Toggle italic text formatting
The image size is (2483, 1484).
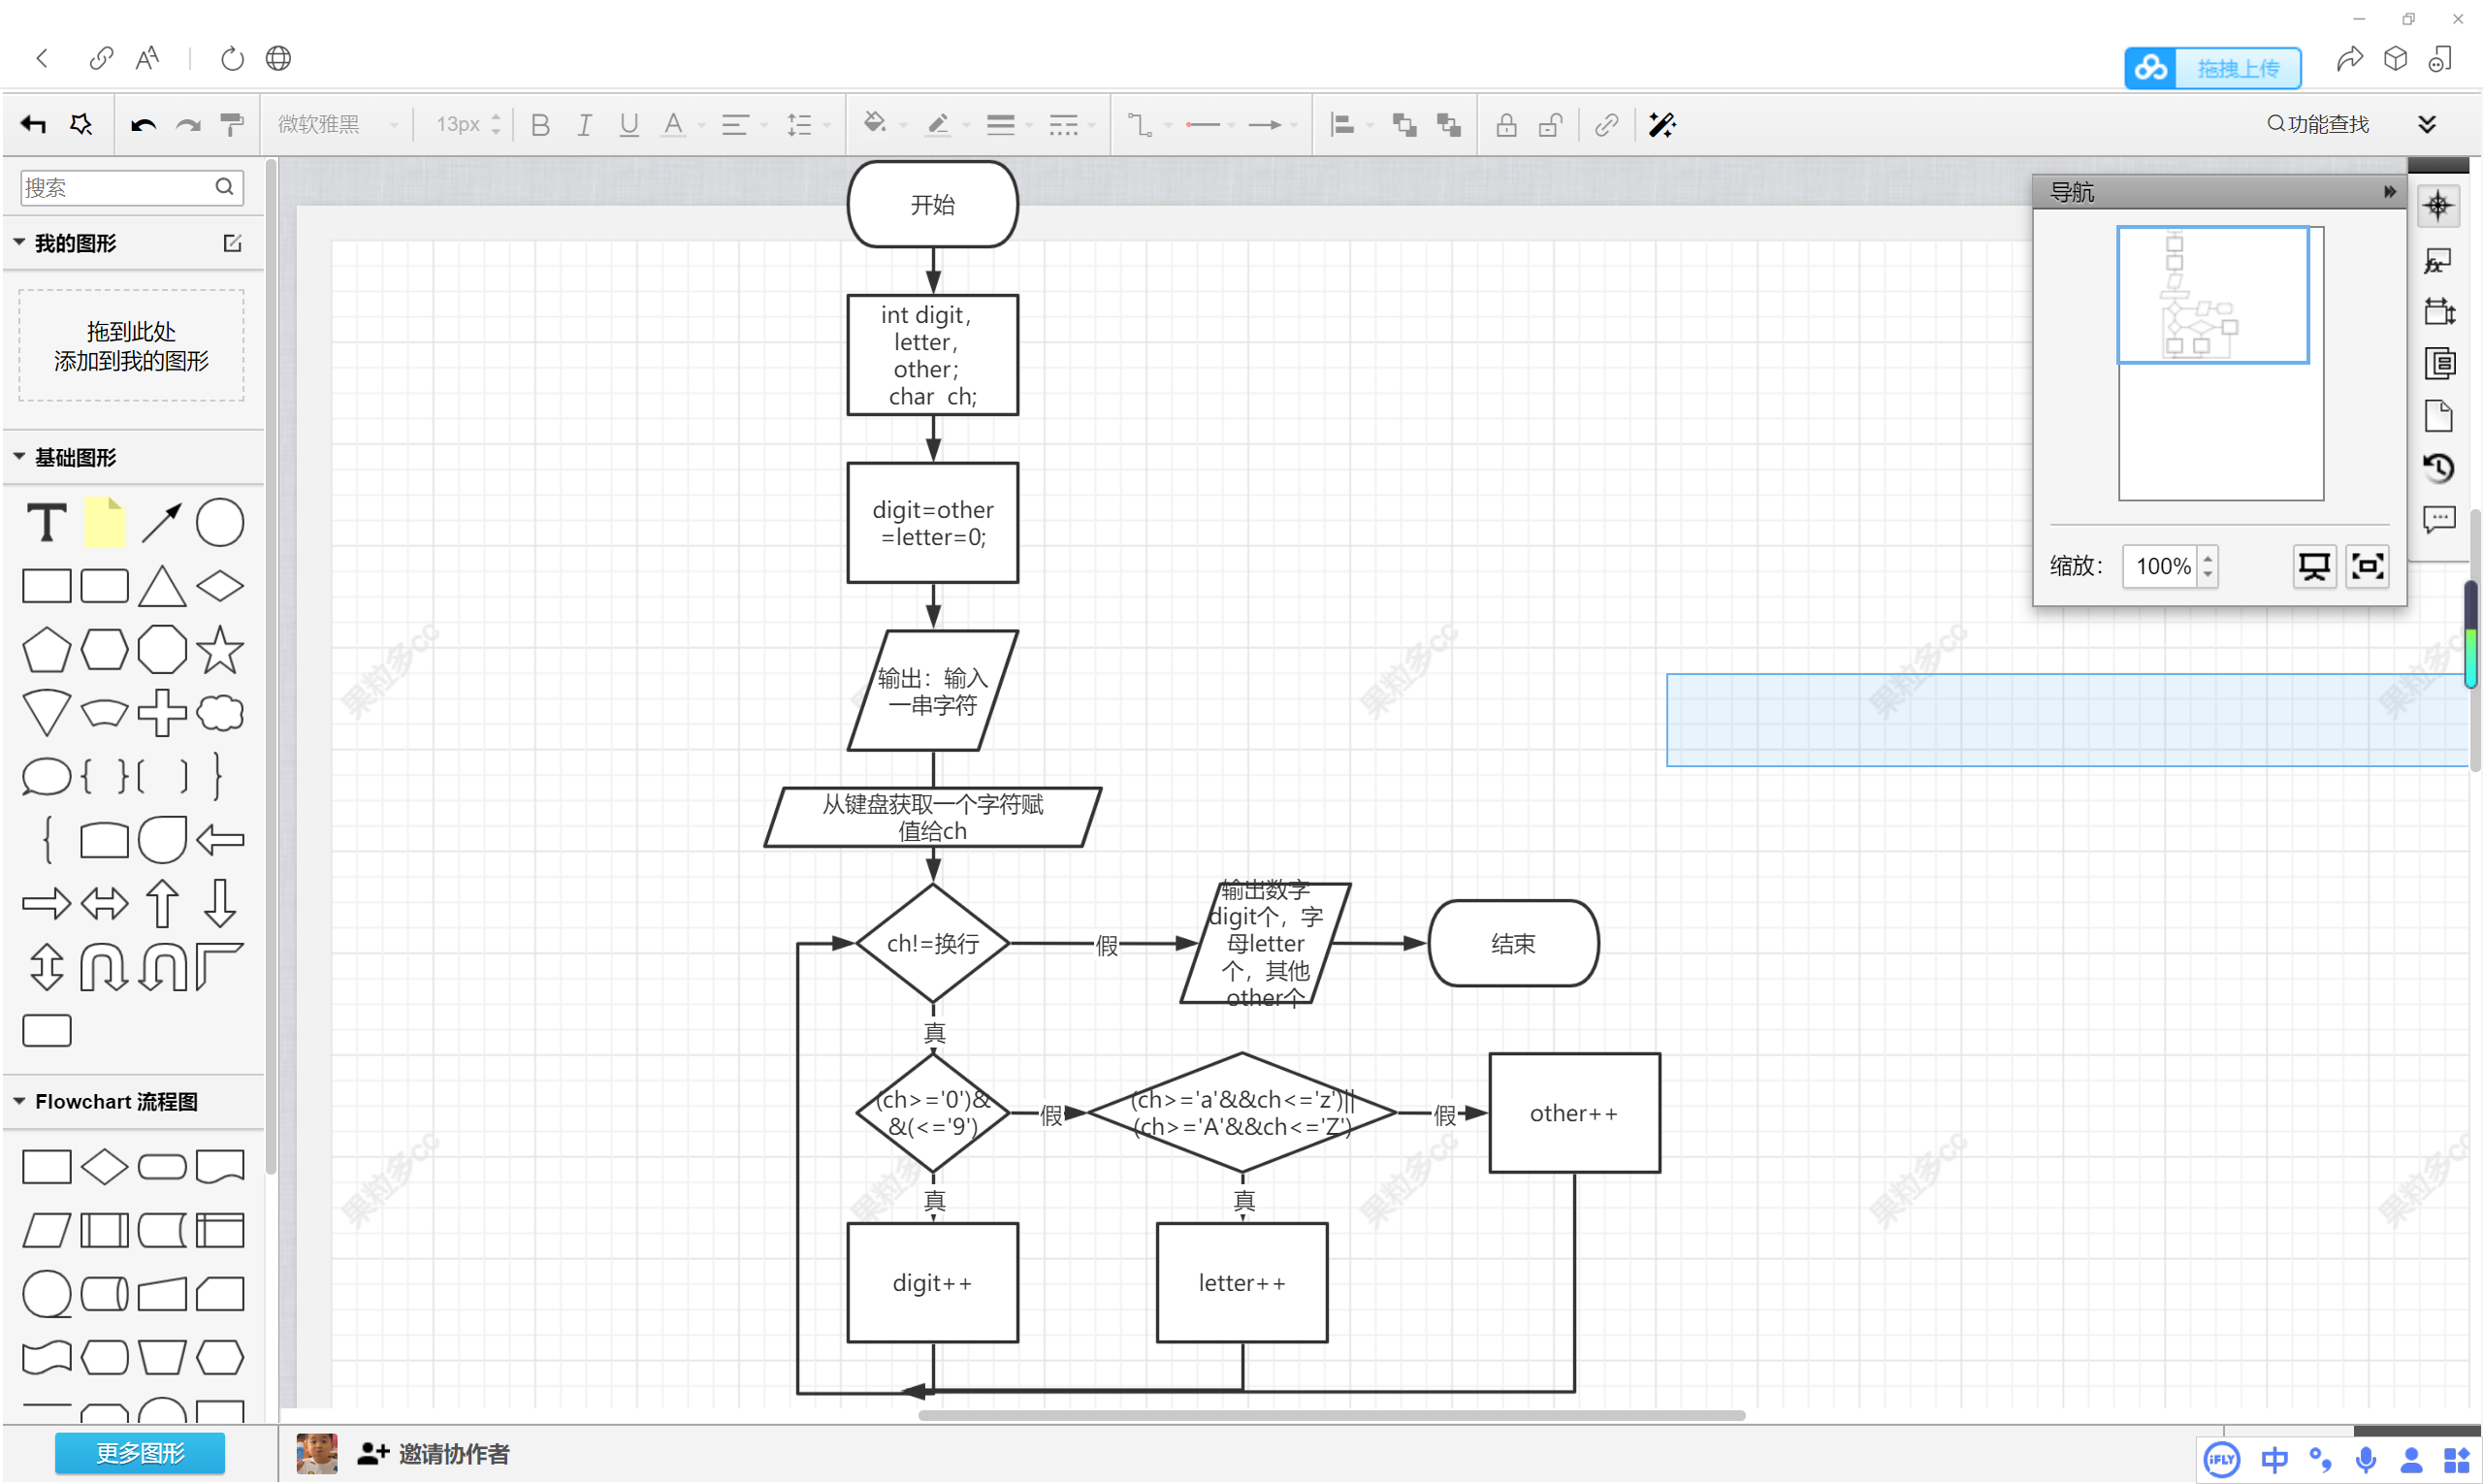584,125
